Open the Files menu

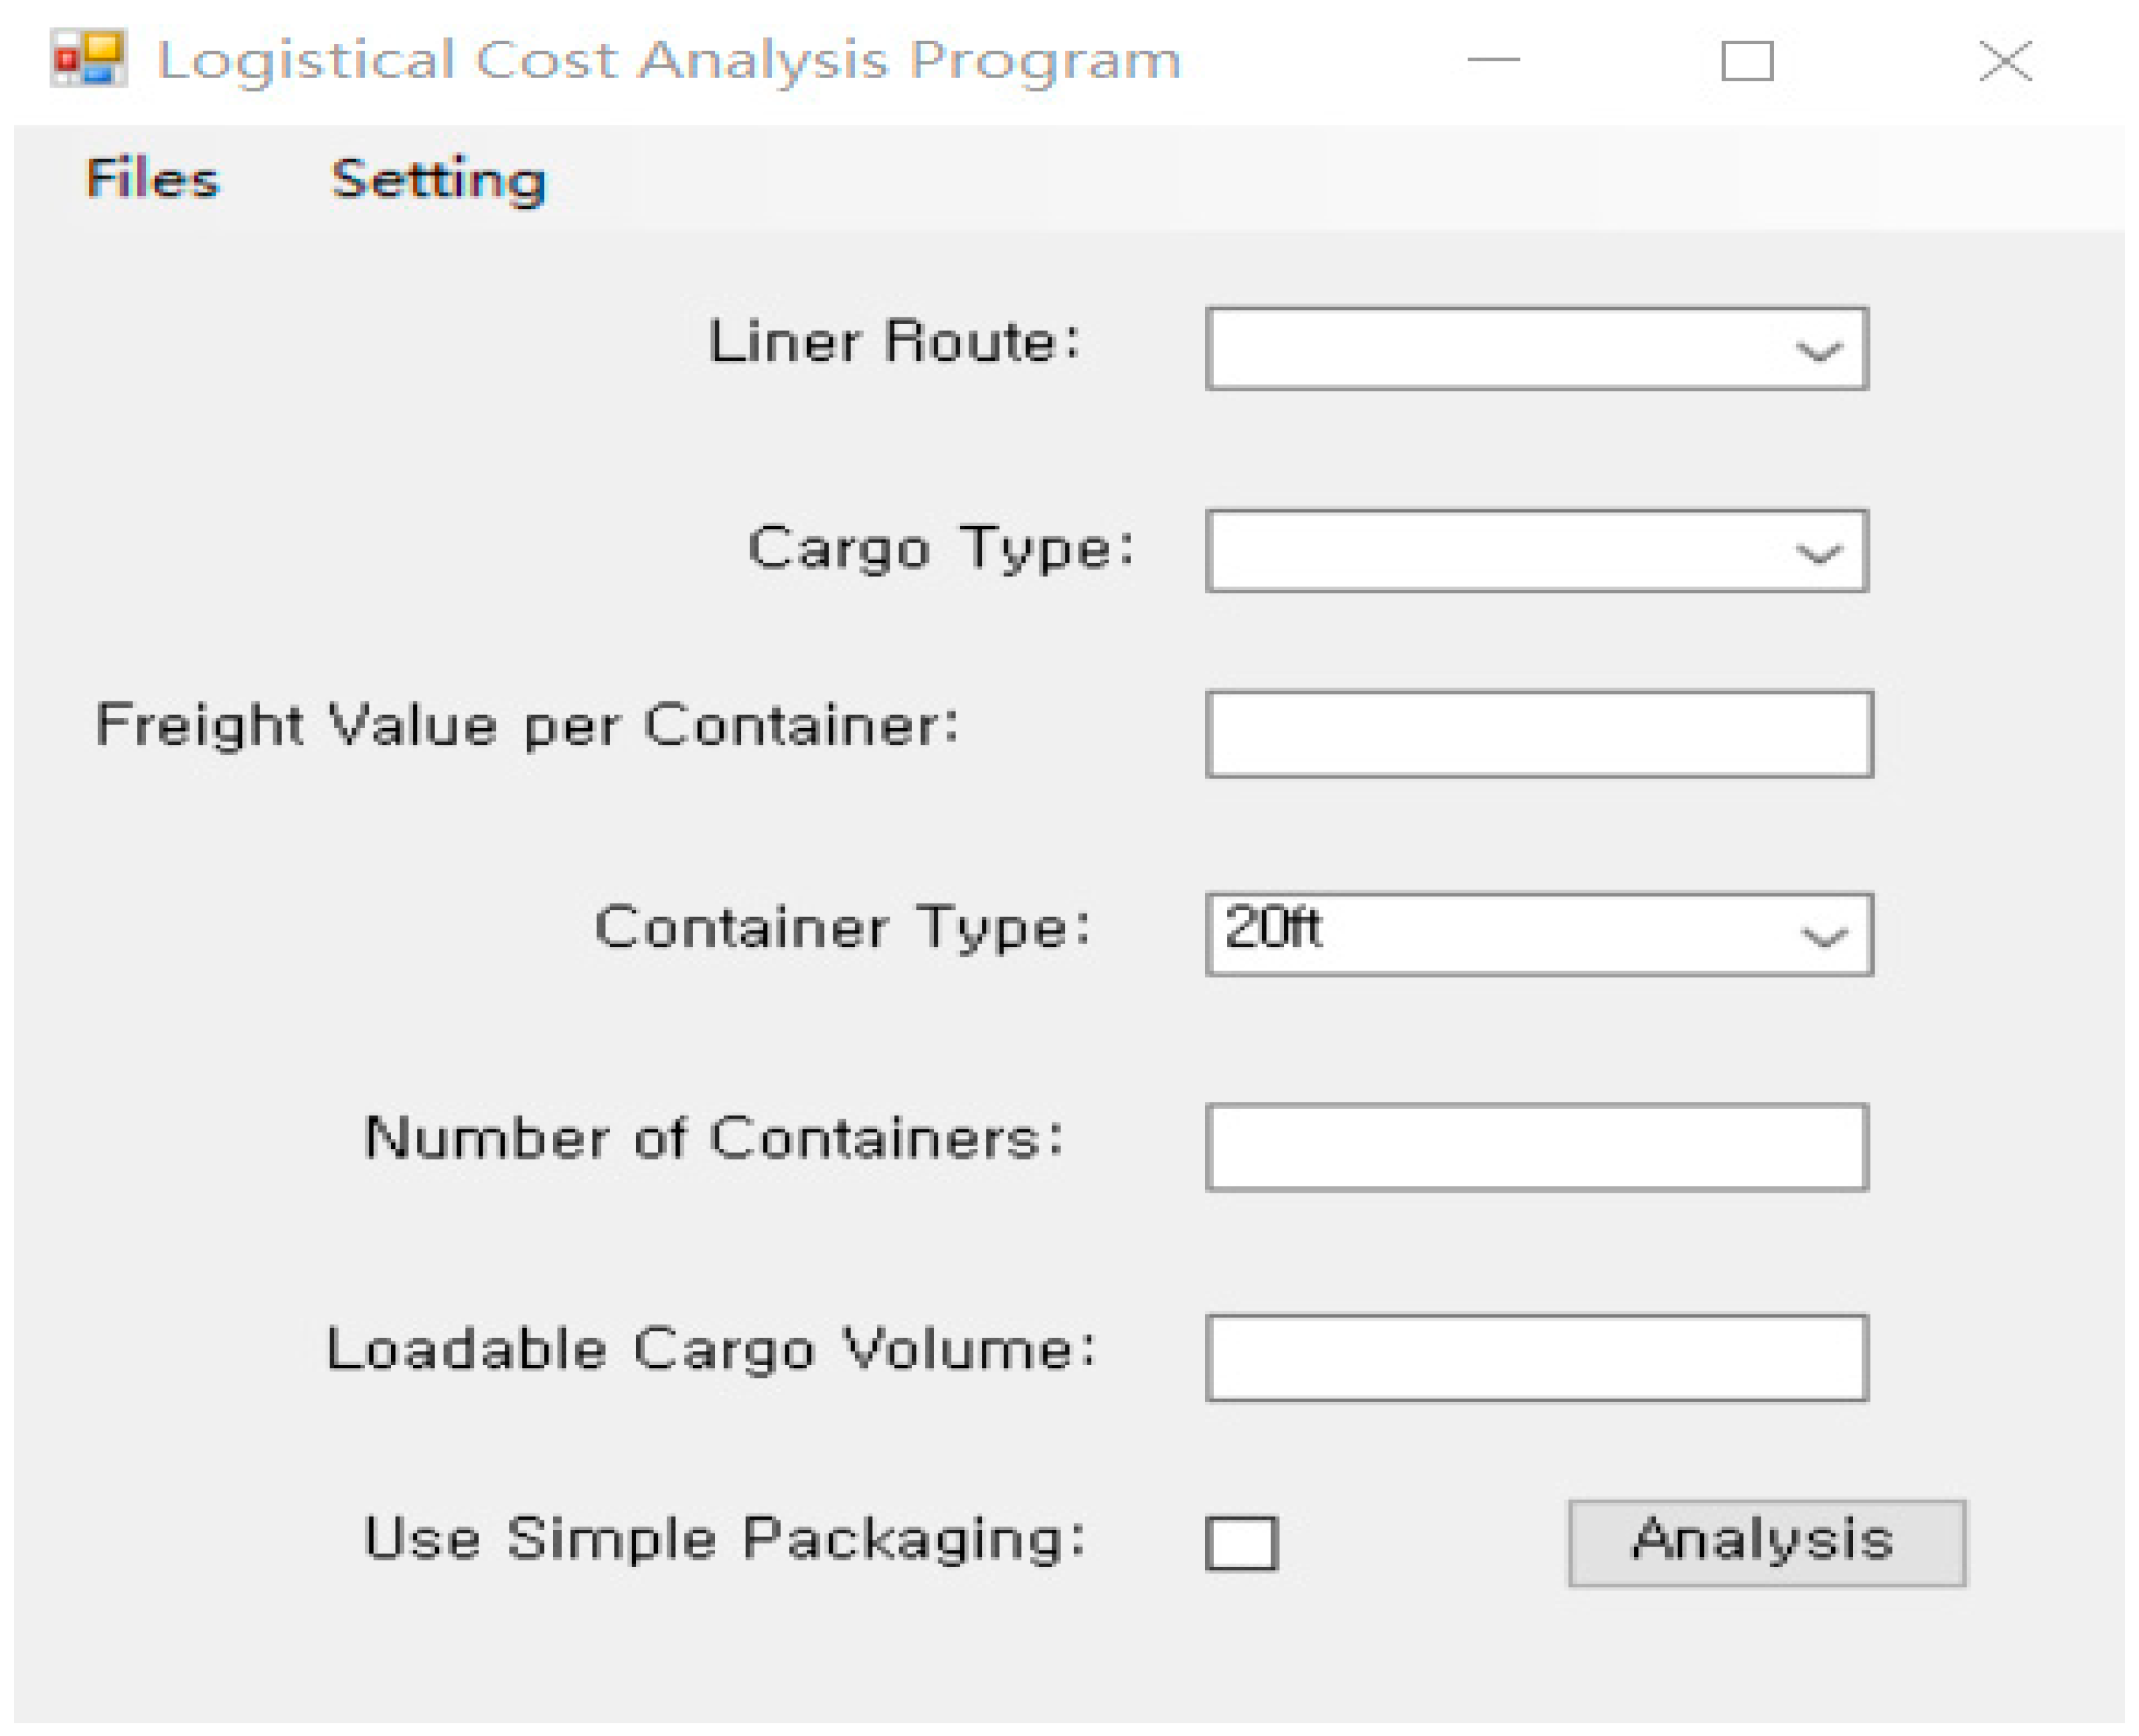coord(152,180)
